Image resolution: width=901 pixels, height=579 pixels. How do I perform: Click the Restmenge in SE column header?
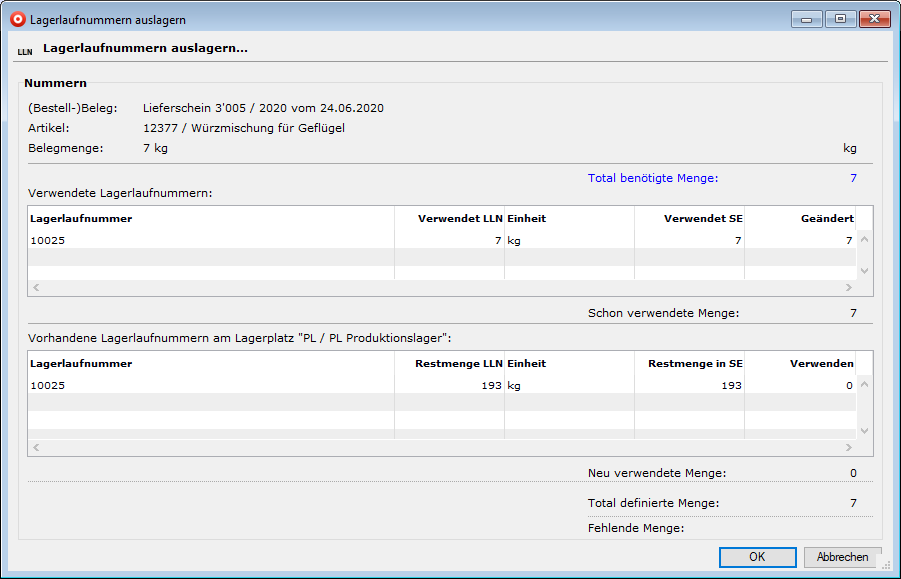pos(689,363)
